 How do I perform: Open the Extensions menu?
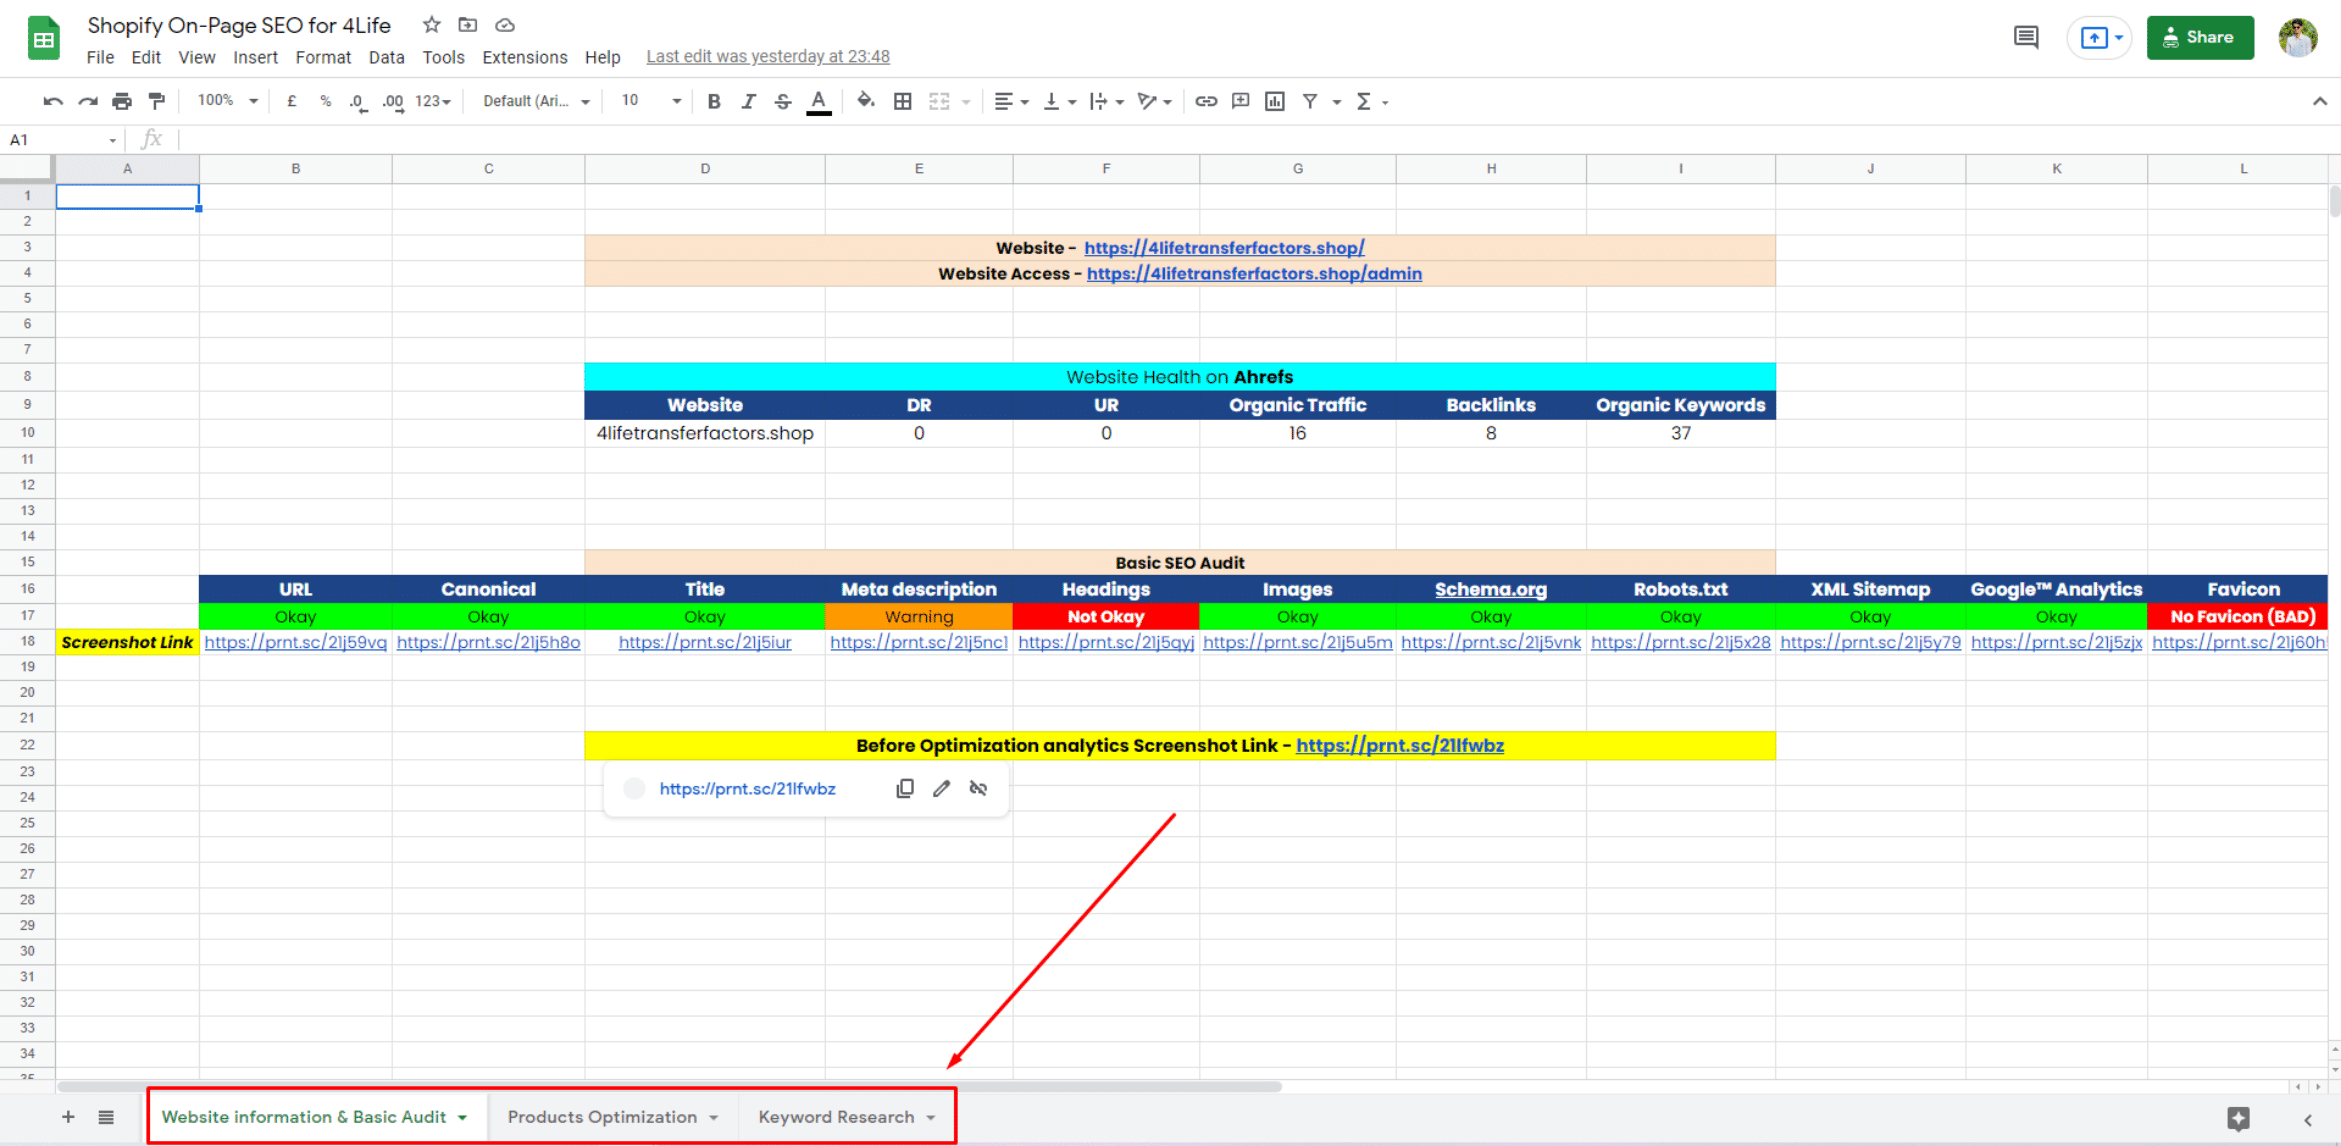(524, 57)
